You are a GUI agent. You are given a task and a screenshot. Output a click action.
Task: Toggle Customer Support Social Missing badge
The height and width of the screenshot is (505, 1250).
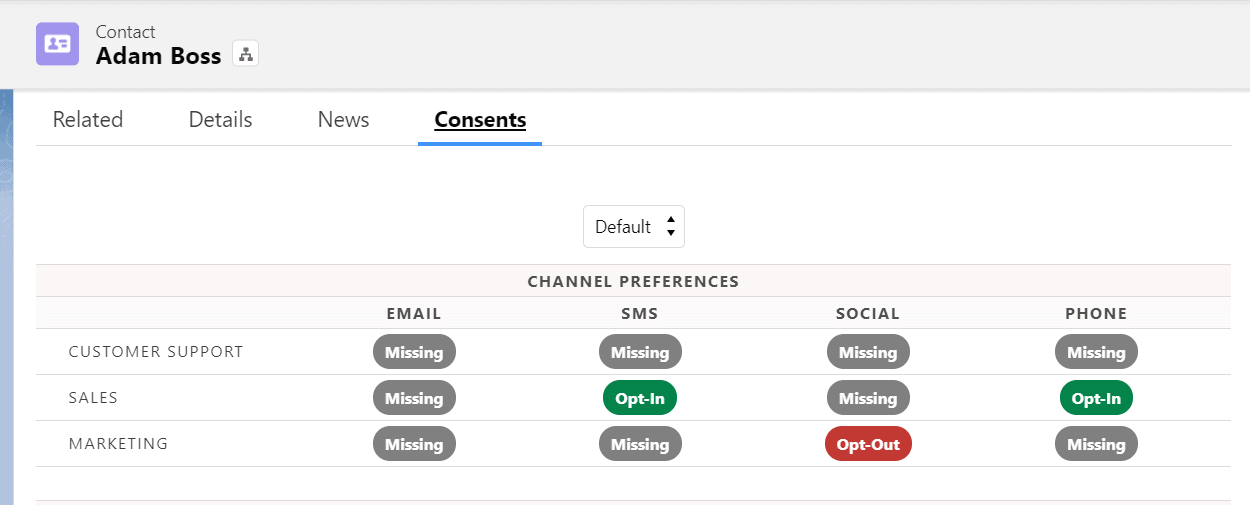(868, 352)
